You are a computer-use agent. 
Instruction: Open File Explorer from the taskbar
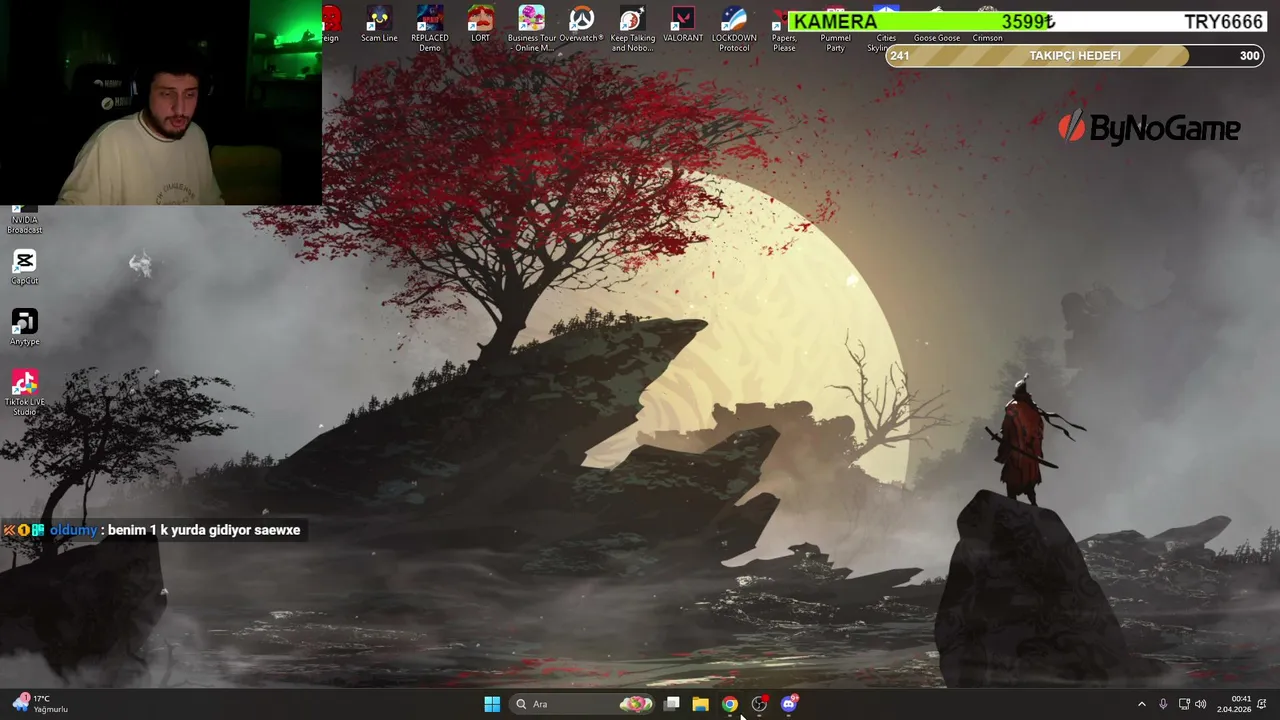[700, 704]
